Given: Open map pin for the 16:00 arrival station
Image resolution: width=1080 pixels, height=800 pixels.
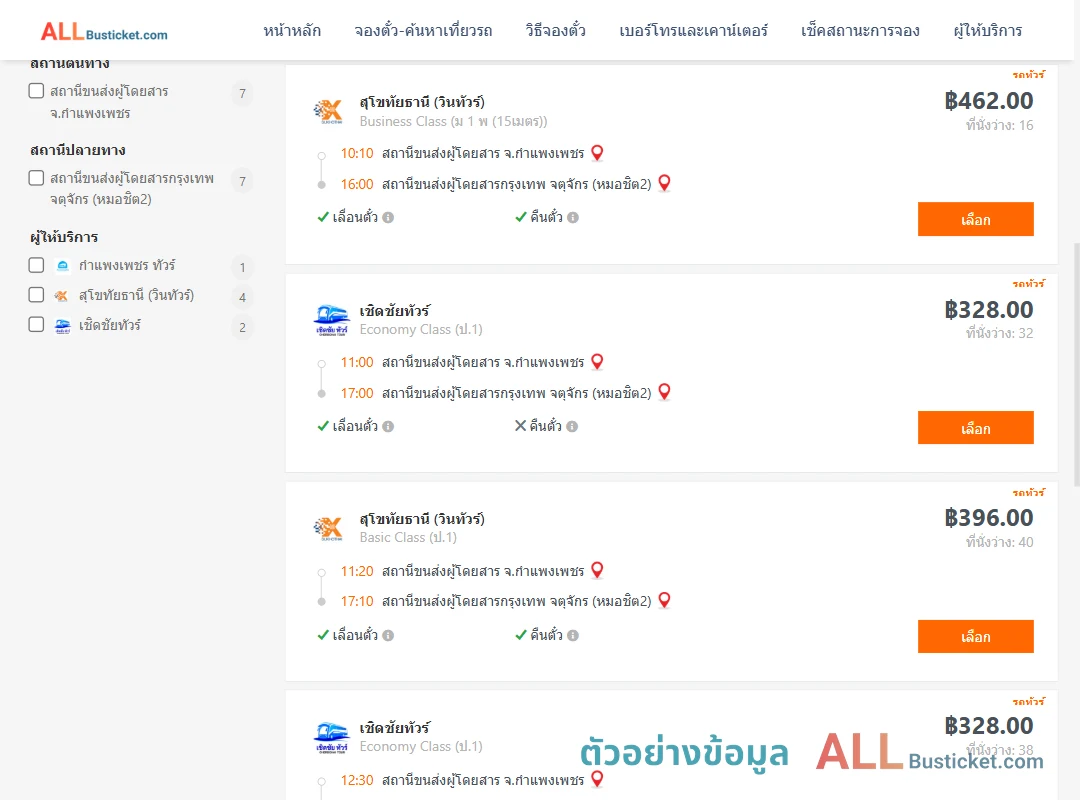Looking at the screenshot, I should tap(665, 183).
